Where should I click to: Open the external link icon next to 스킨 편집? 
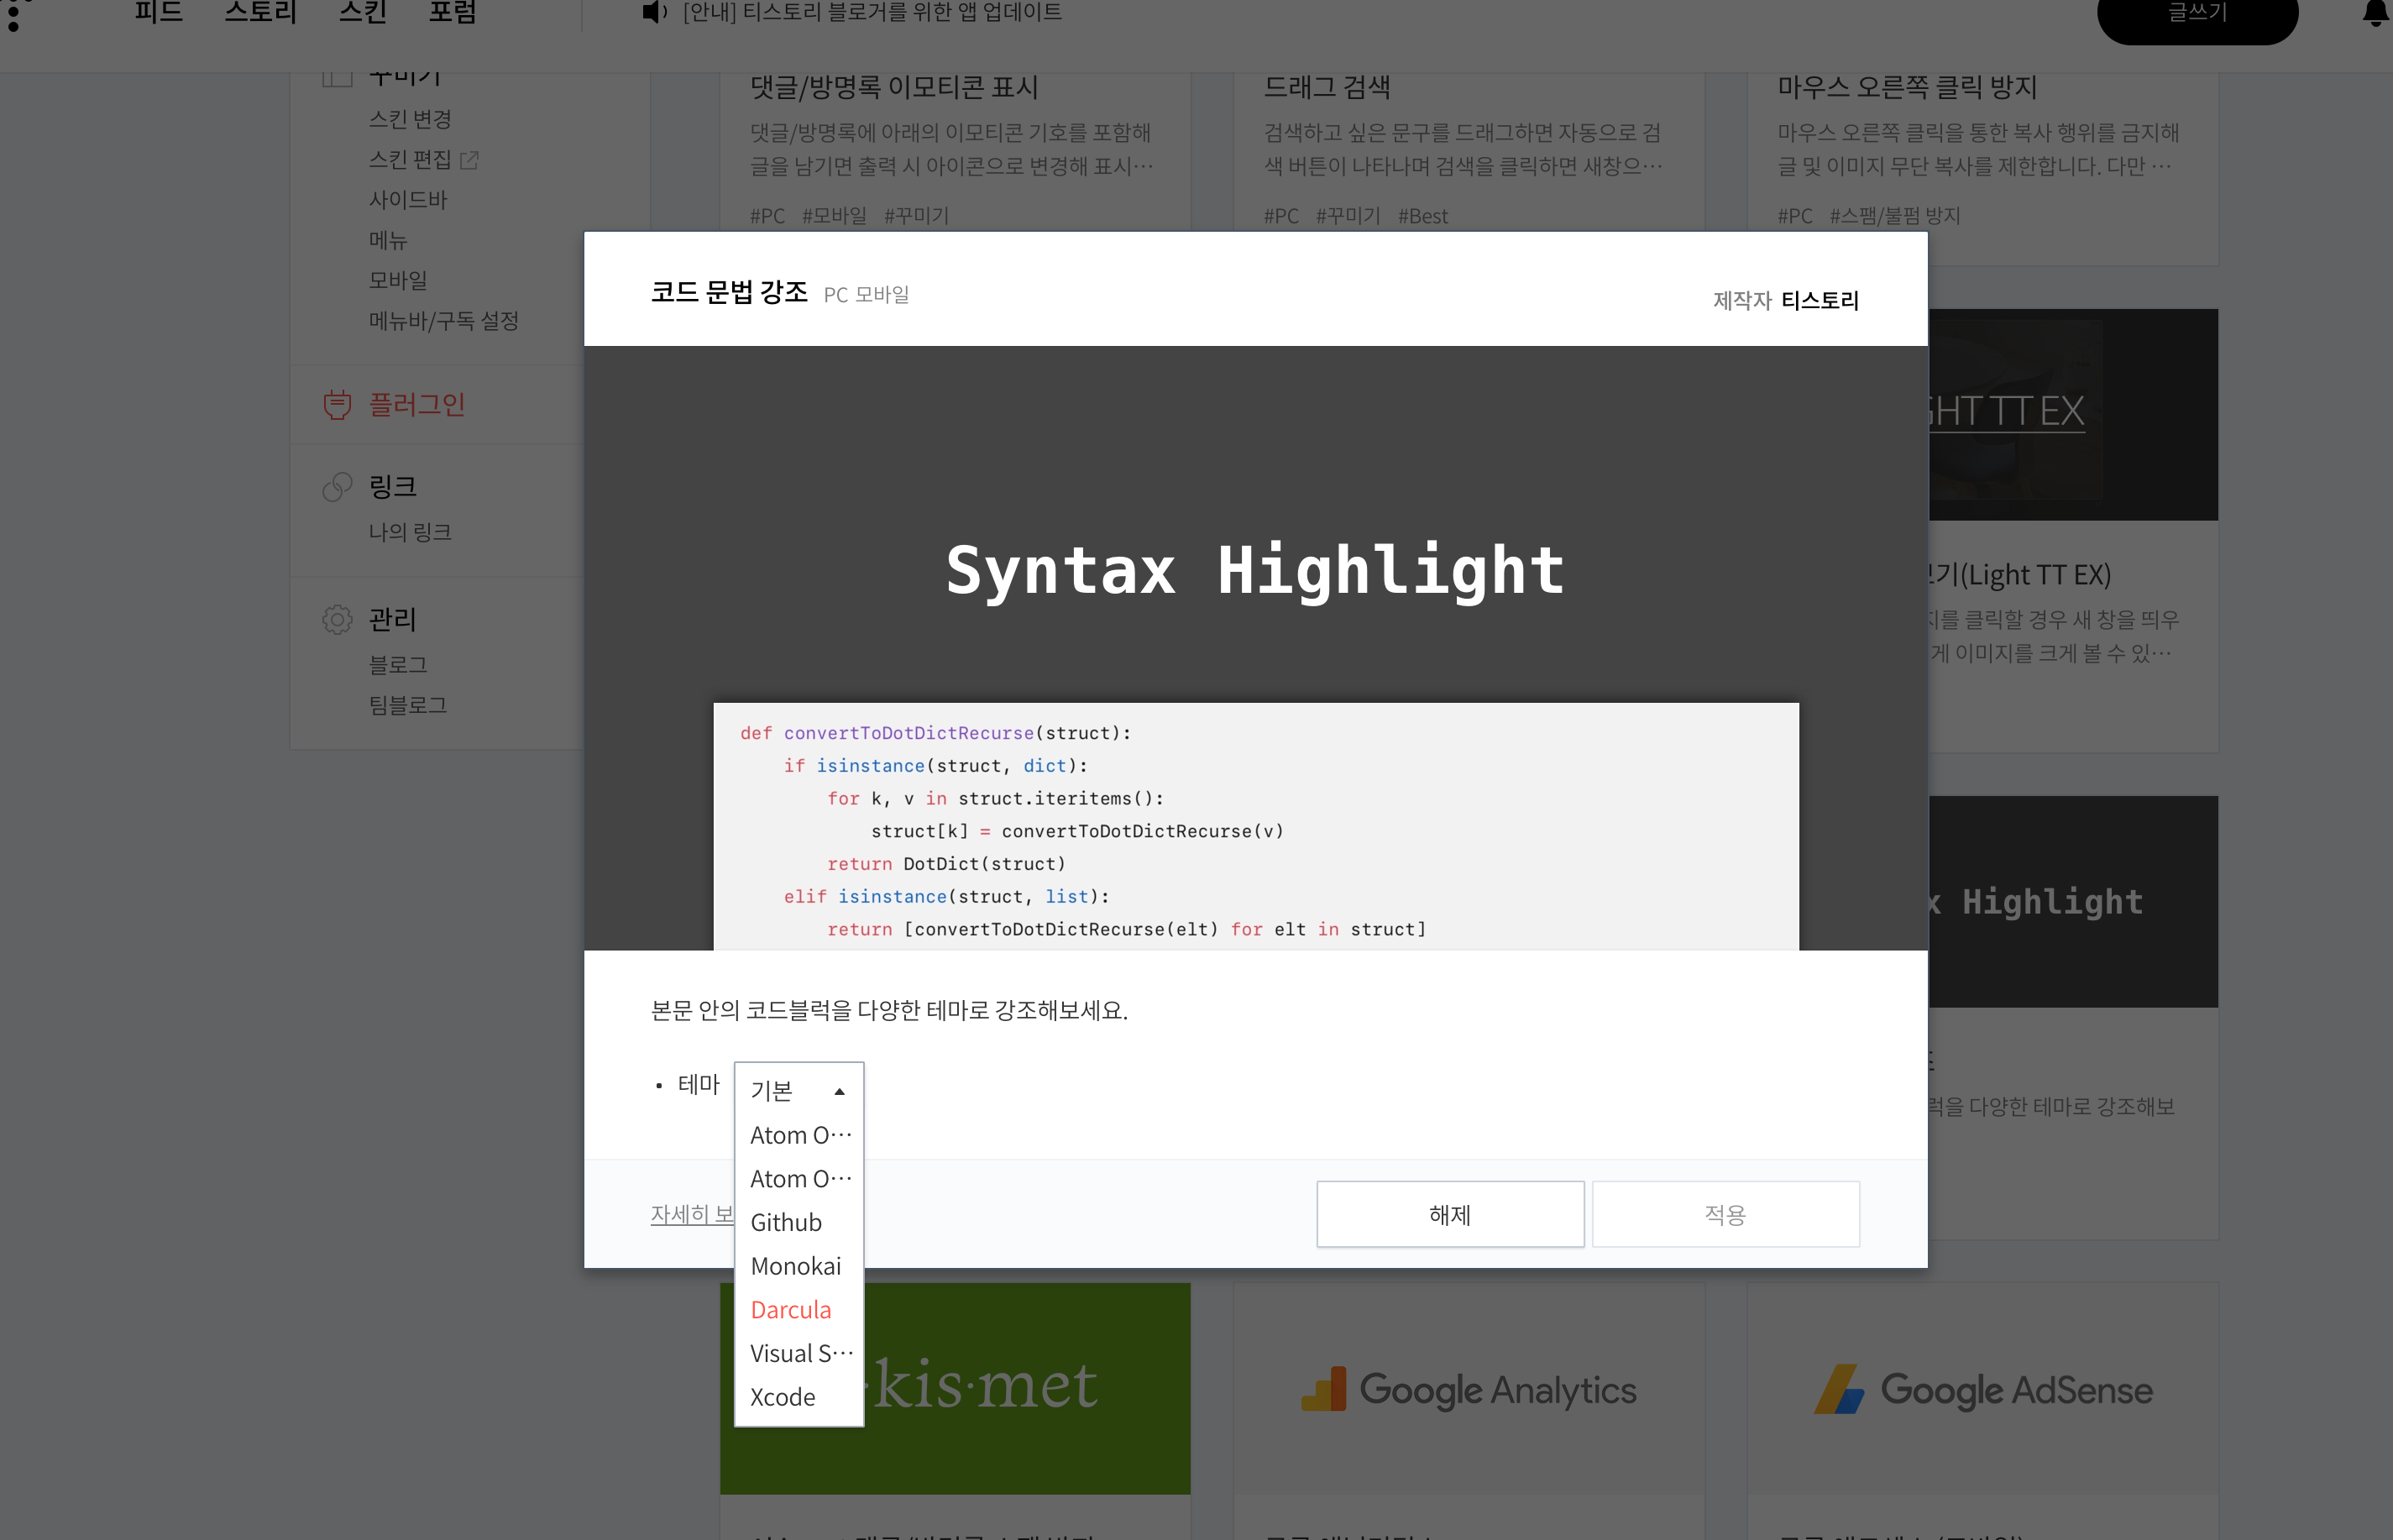[469, 160]
